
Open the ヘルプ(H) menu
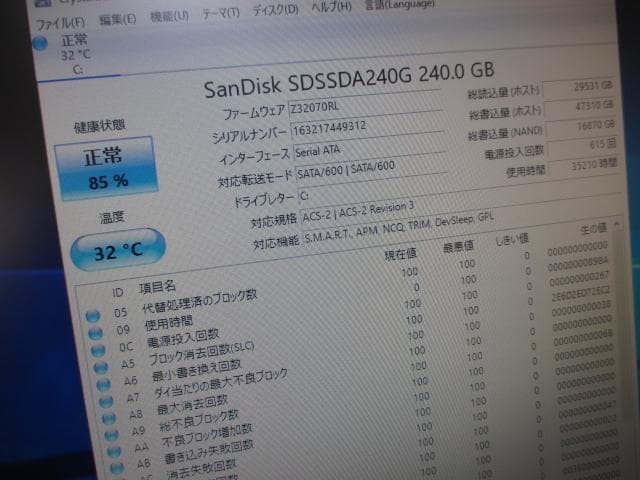pyautogui.click(x=331, y=6)
